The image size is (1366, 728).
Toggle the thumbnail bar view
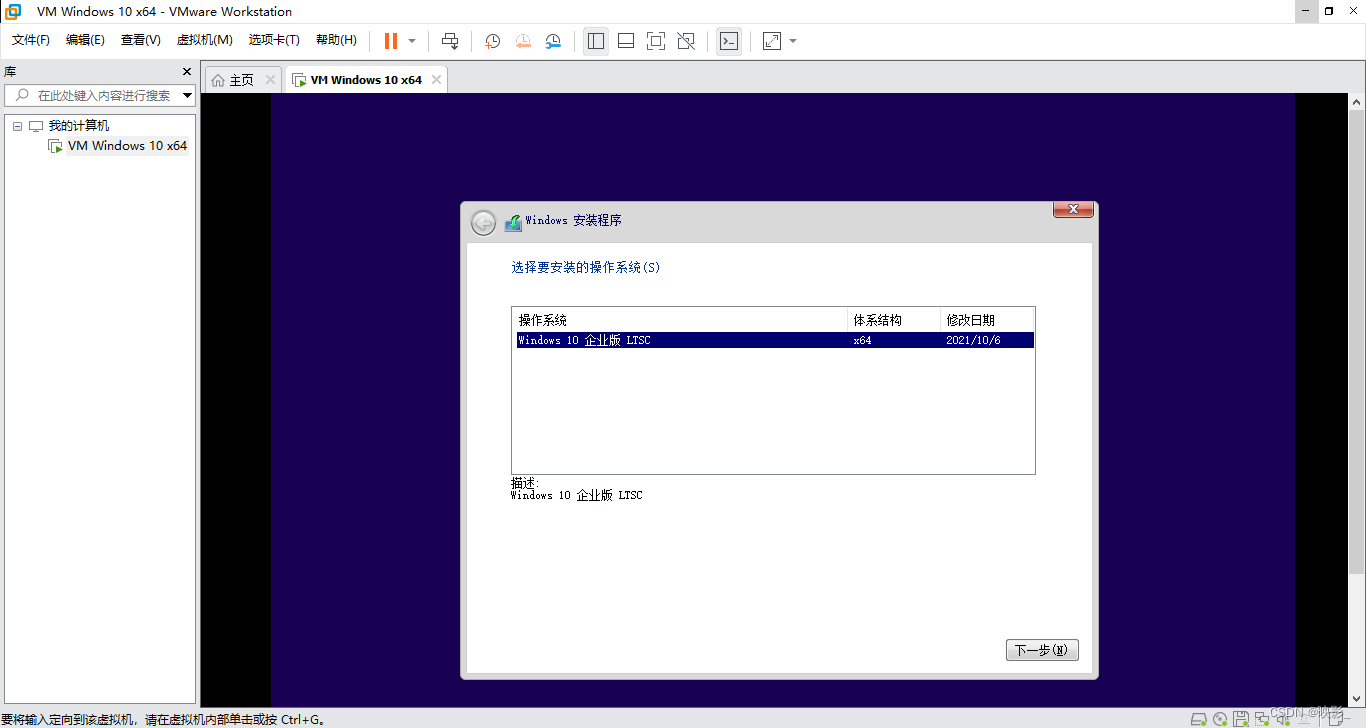point(626,41)
